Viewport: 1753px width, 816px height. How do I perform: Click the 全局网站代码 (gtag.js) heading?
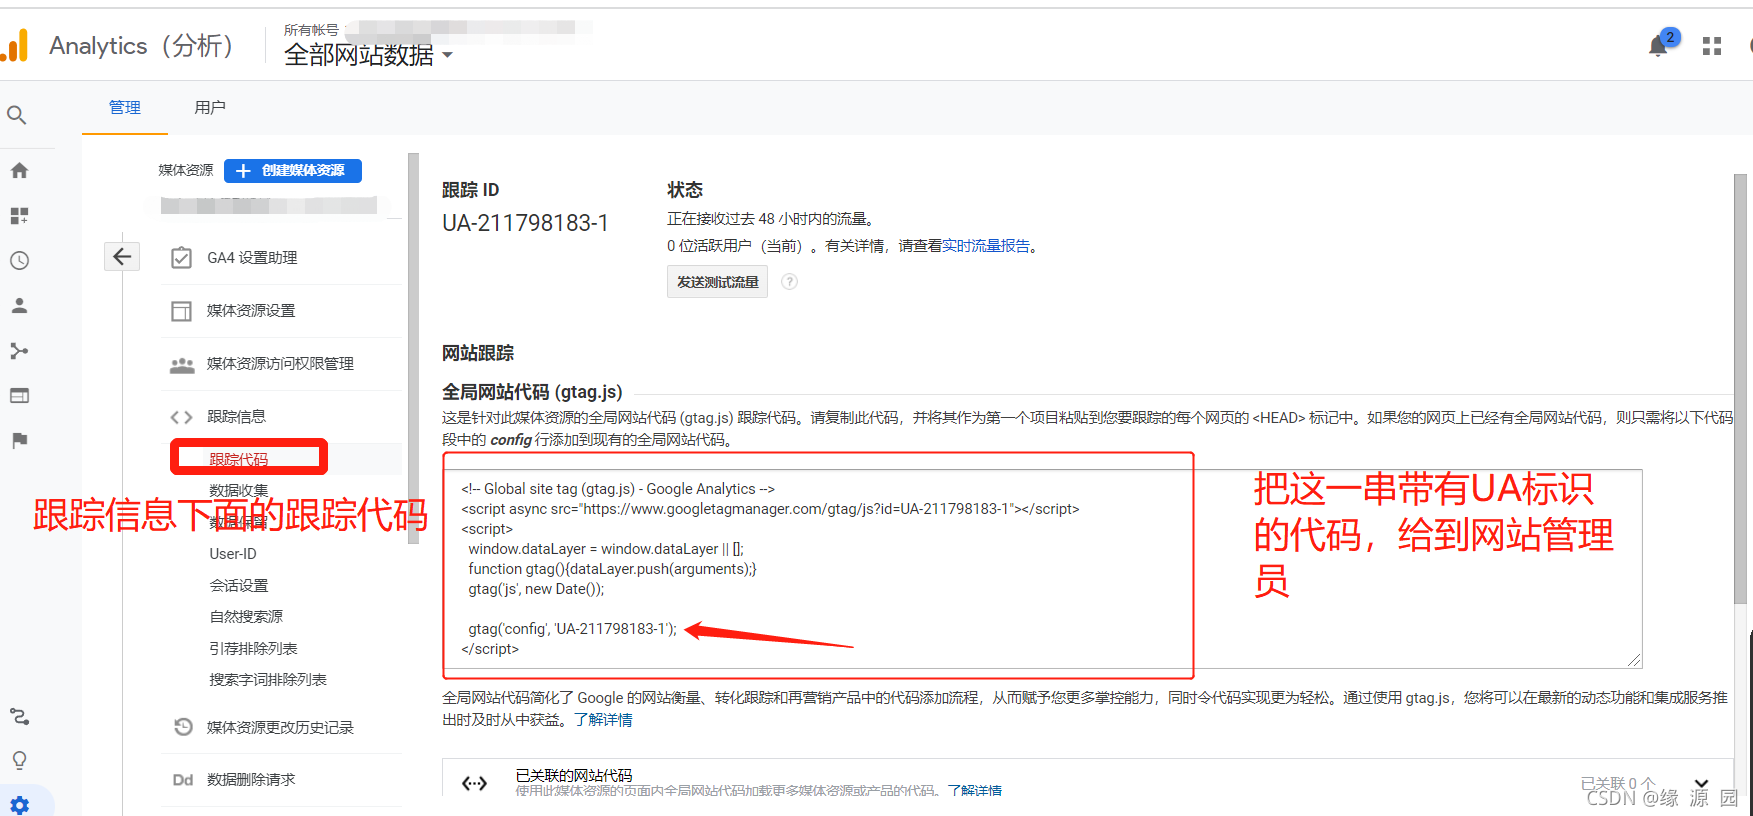[x=532, y=392]
